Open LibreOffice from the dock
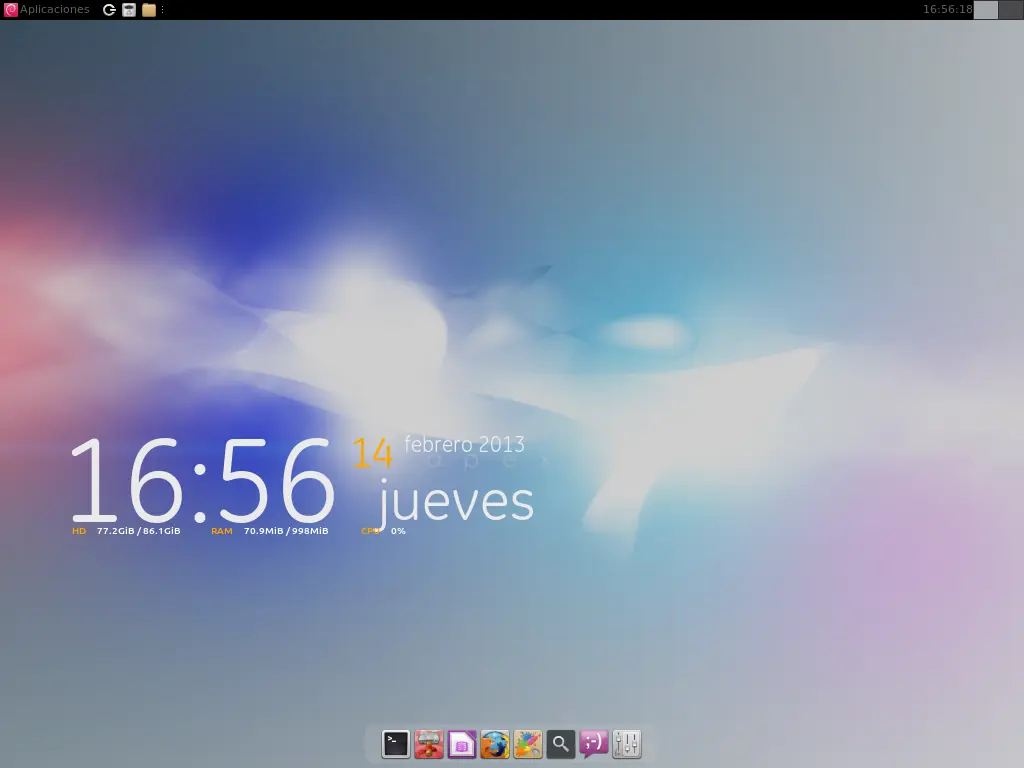 (461, 744)
